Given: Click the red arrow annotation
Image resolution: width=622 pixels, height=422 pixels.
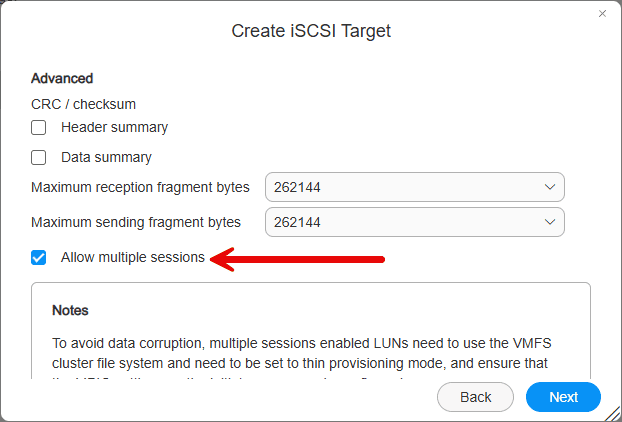Looking at the screenshot, I should (297, 259).
